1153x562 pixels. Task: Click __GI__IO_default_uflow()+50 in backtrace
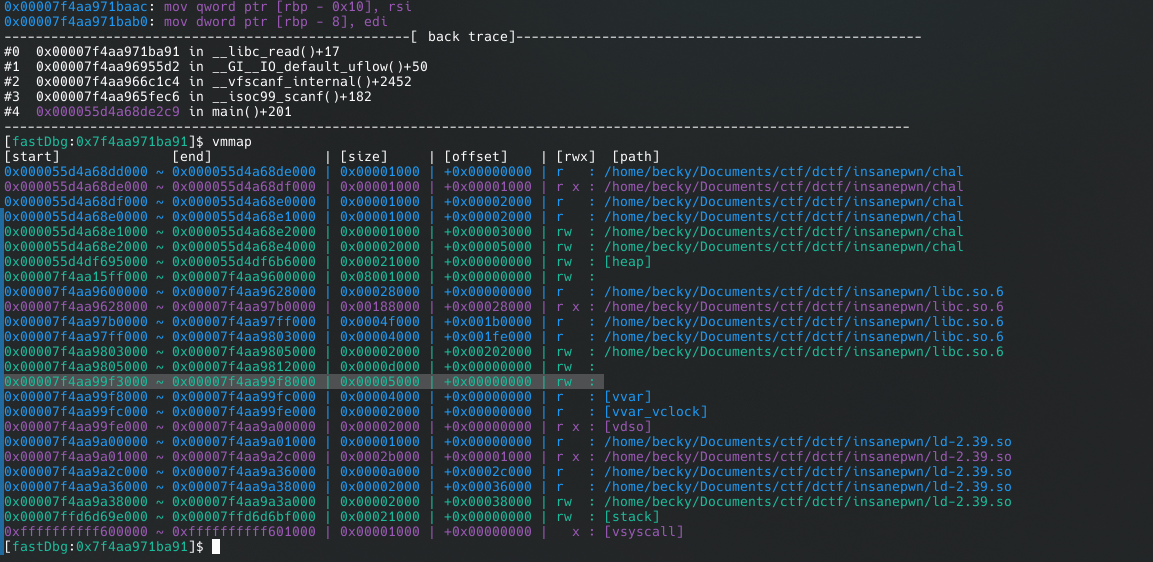tap(318, 66)
